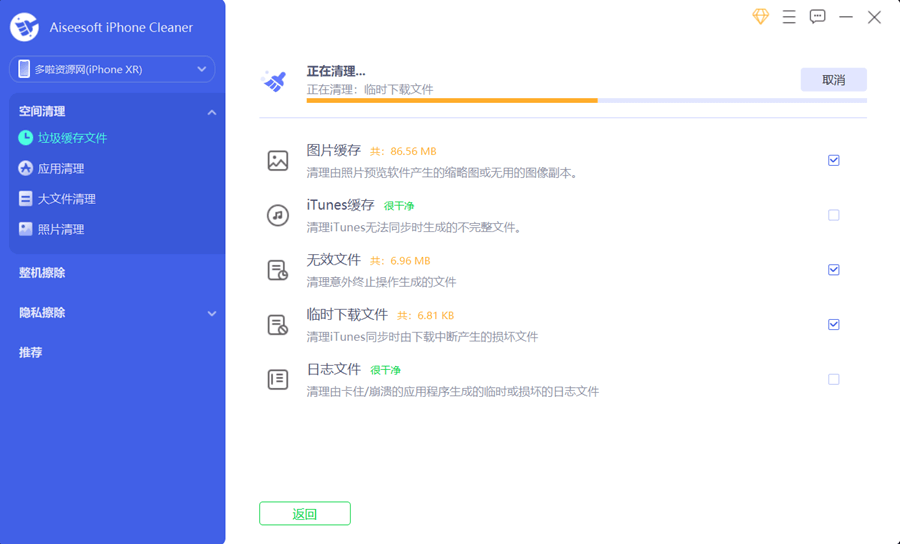Select 应用清理 in sidebar

click(x=61, y=168)
